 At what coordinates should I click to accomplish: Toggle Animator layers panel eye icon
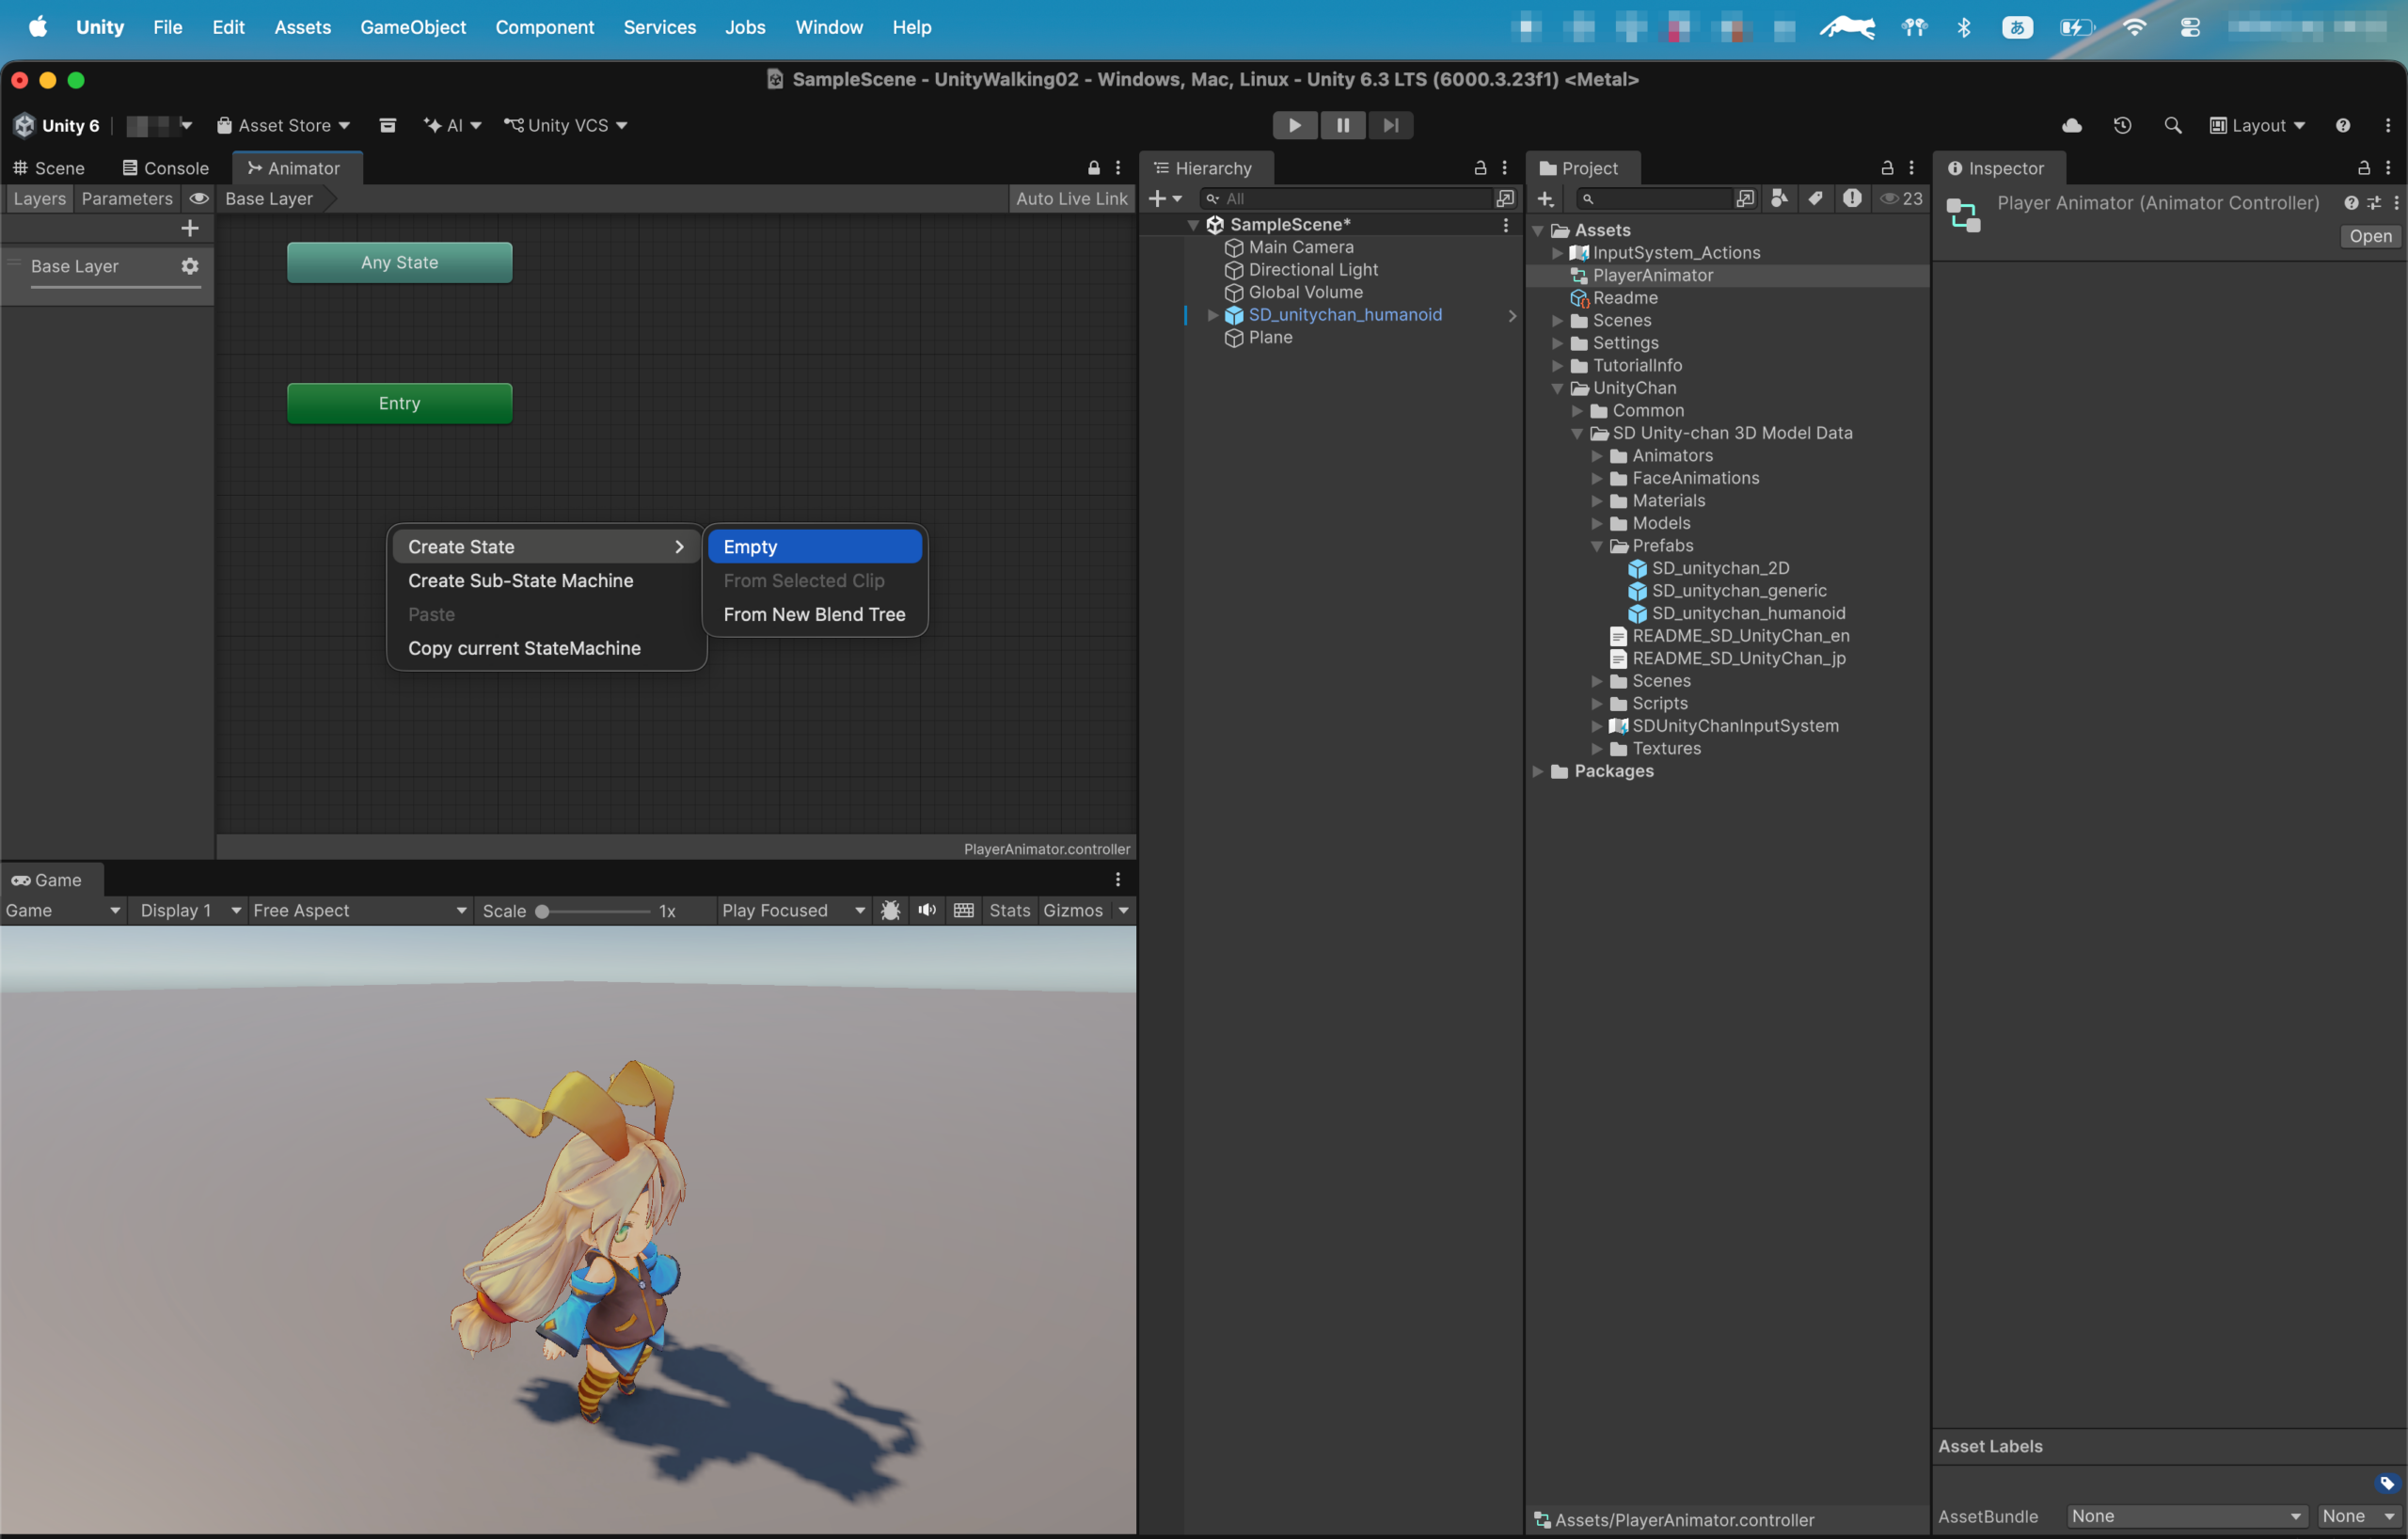pos(199,198)
